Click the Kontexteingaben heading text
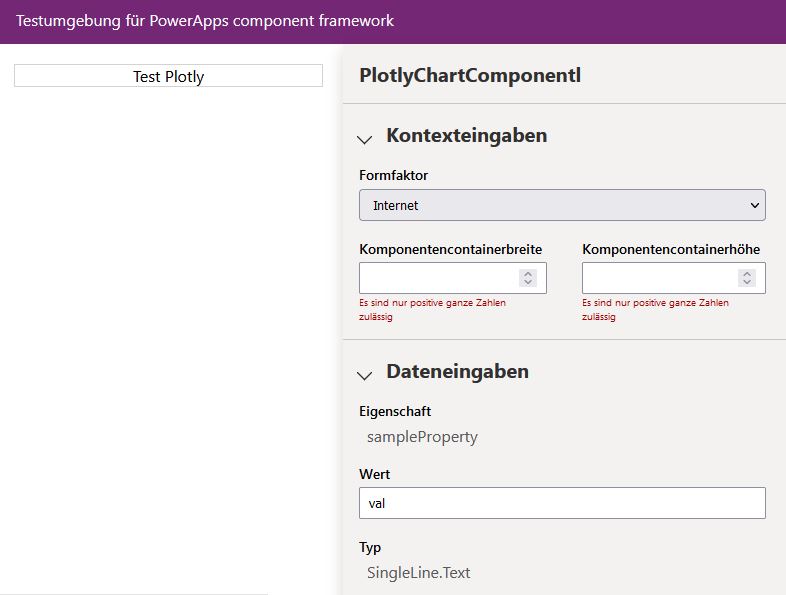 466,136
